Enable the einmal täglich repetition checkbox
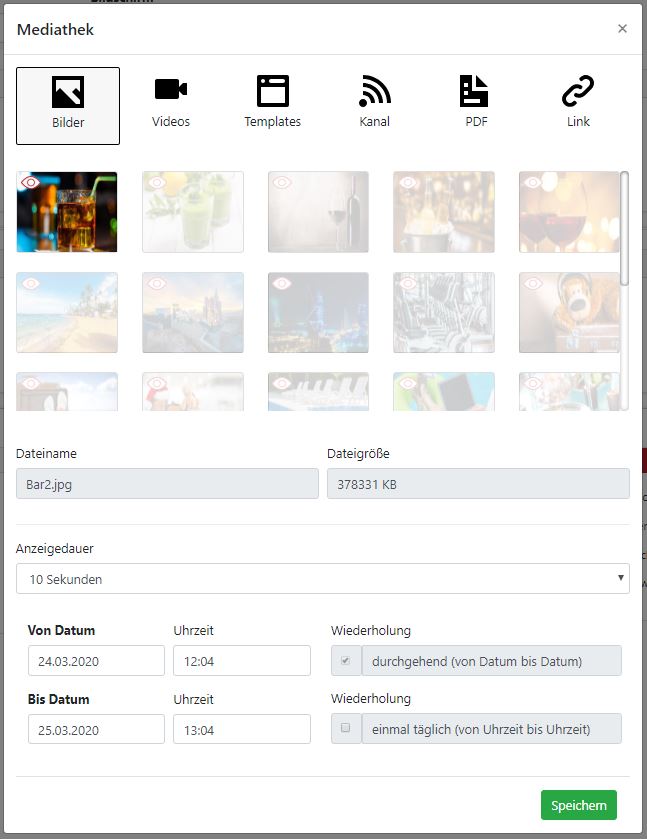647x839 pixels. click(346, 729)
